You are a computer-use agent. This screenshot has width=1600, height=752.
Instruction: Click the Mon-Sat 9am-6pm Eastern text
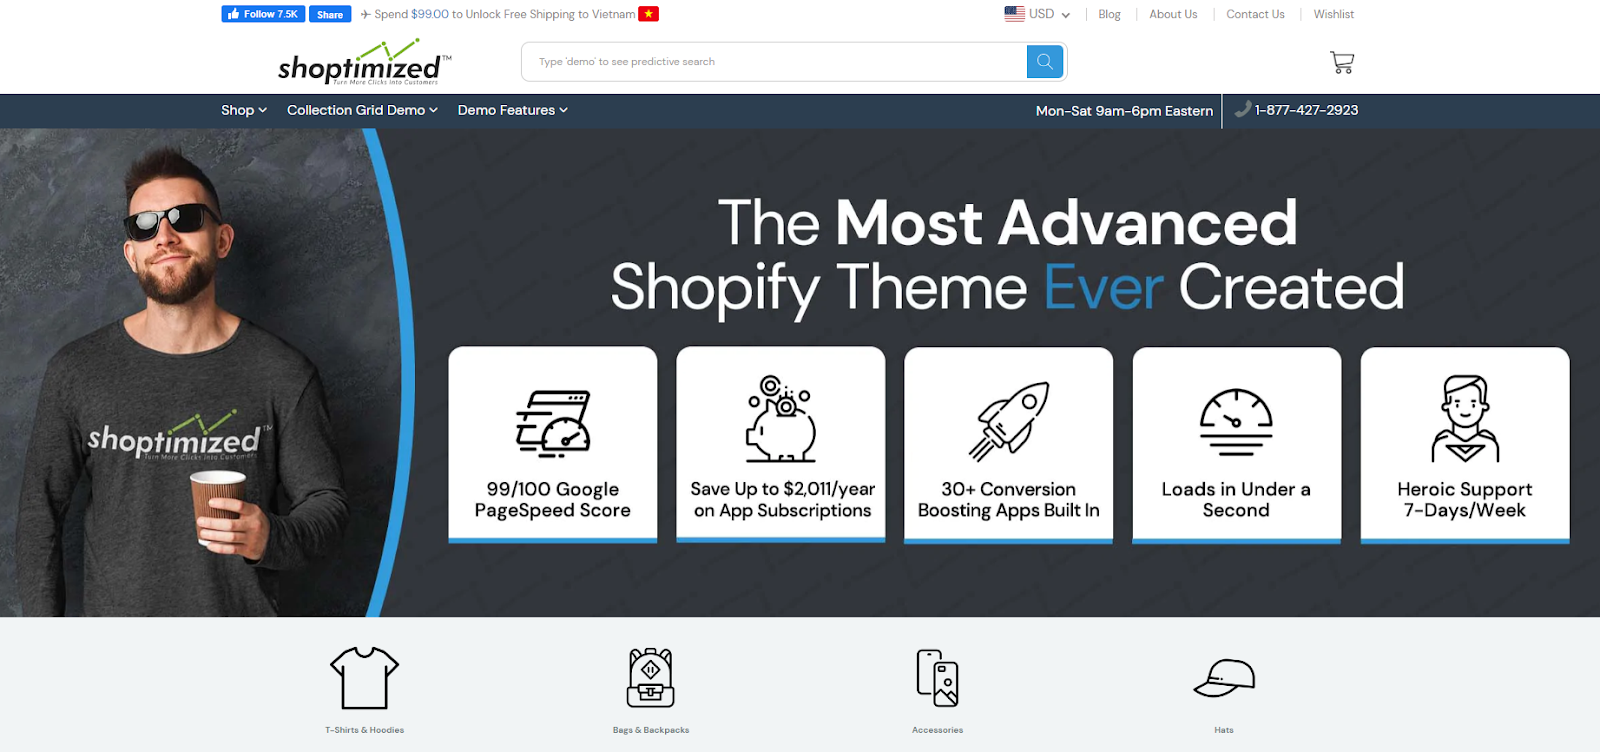pos(1124,111)
